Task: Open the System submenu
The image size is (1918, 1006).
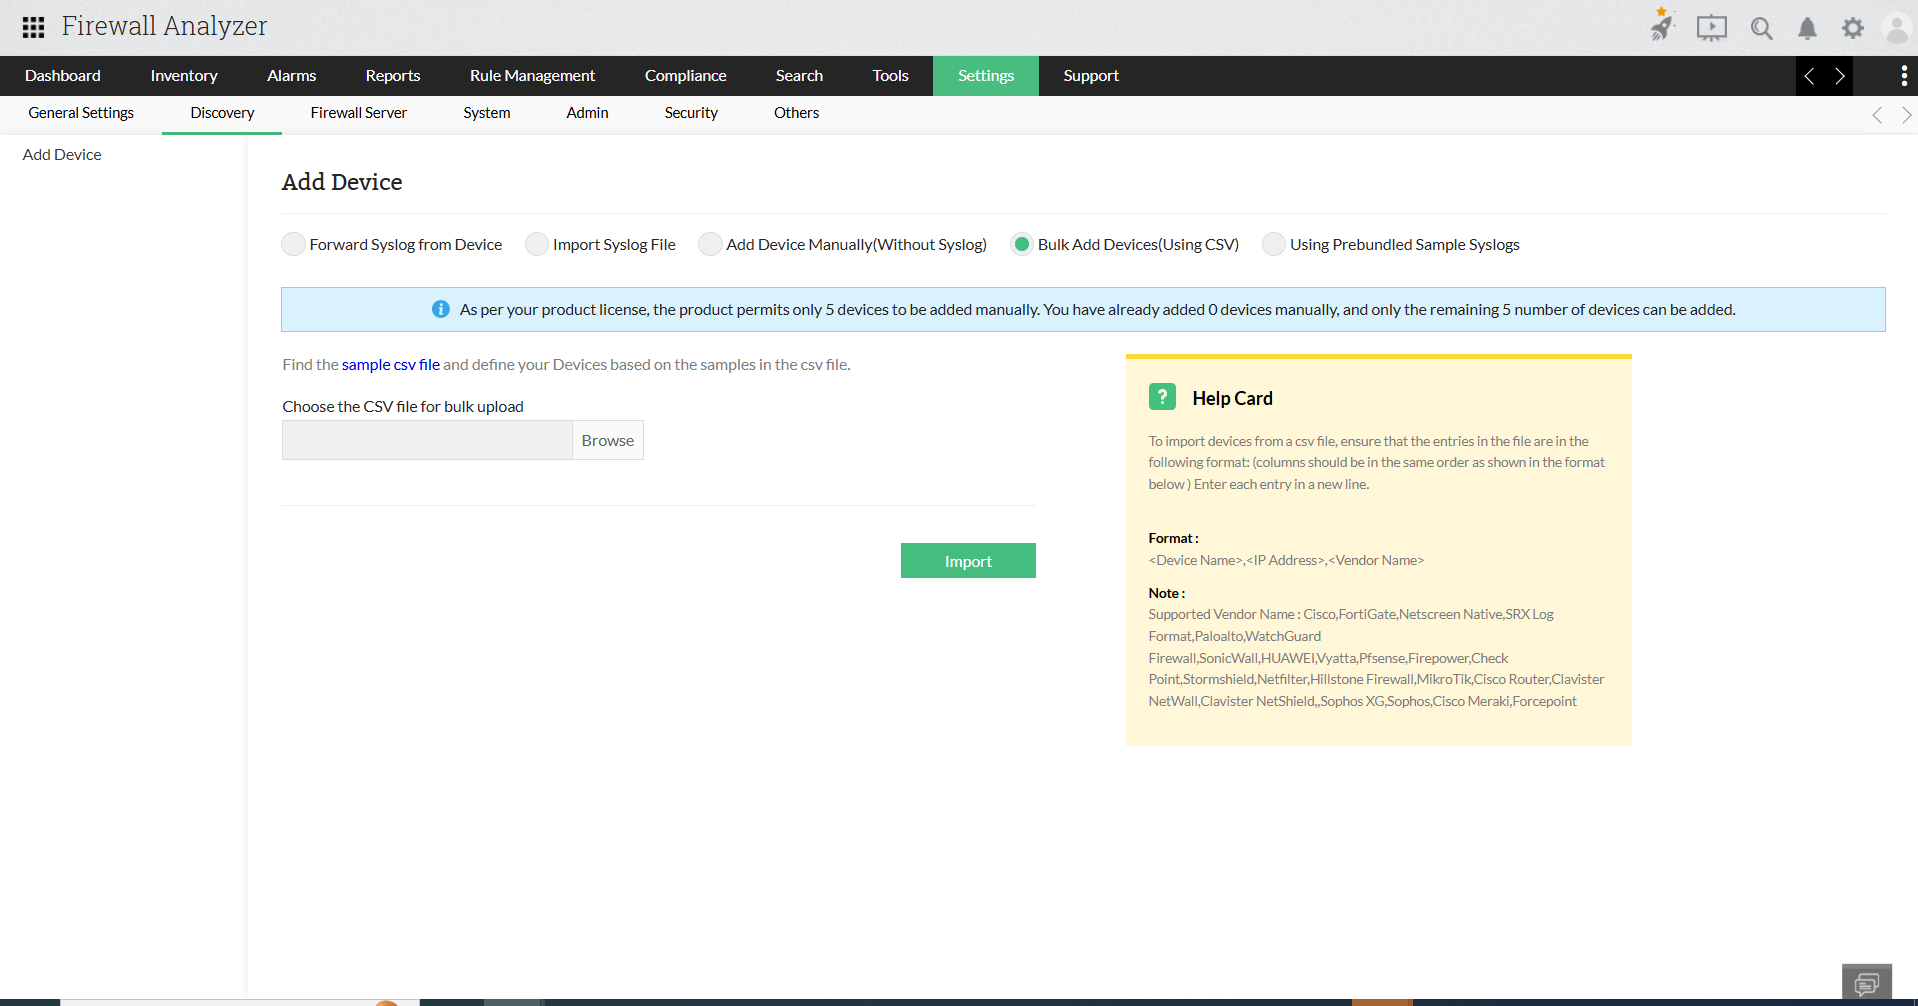Action: 487,113
